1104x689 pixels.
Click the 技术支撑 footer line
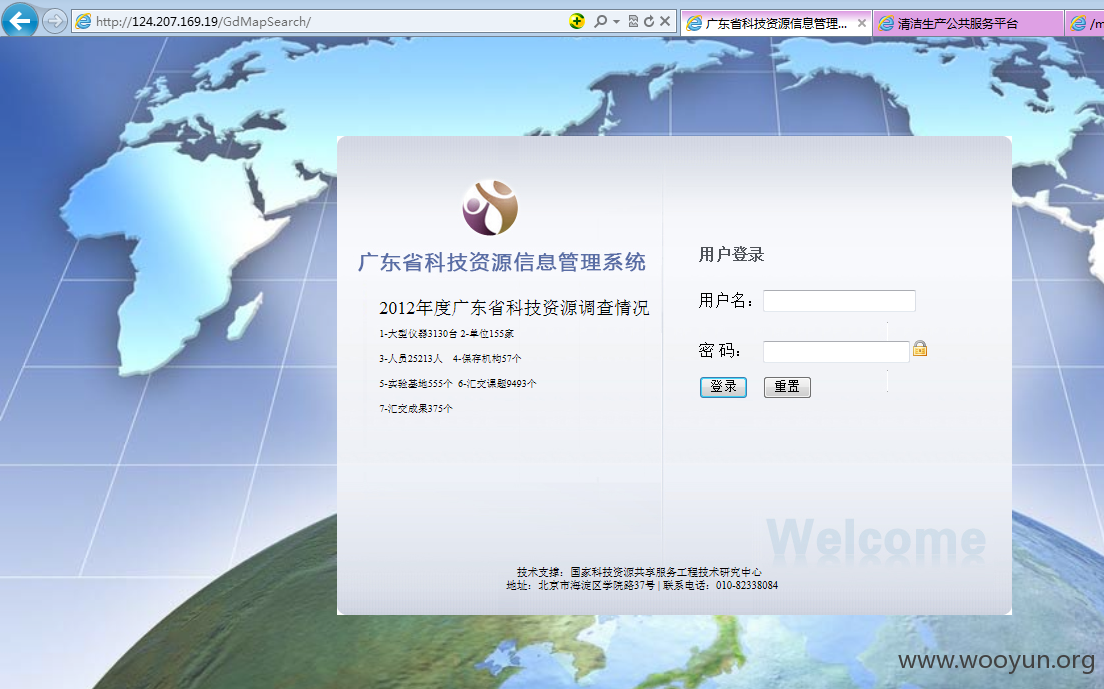click(x=639, y=572)
